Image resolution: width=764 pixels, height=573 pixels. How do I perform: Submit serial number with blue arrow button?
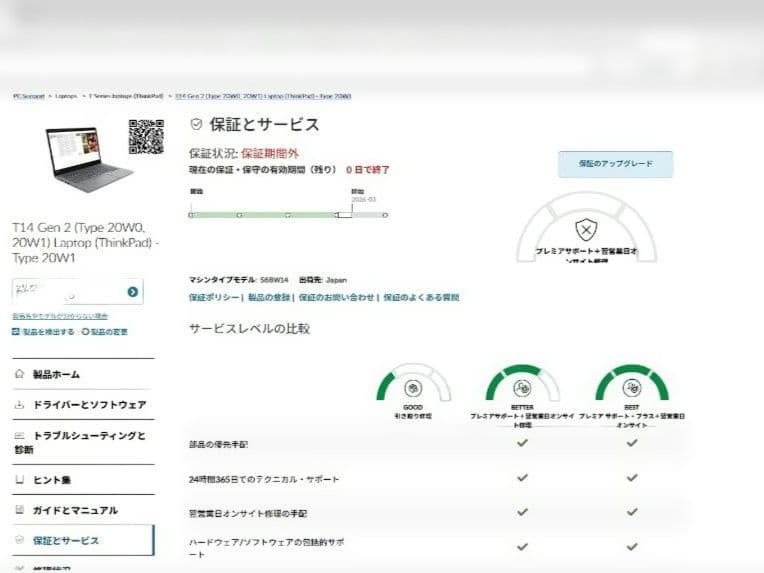[133, 291]
